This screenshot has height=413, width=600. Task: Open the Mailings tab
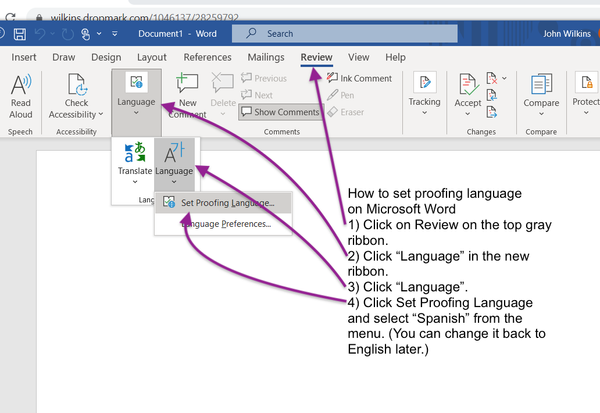pos(265,58)
